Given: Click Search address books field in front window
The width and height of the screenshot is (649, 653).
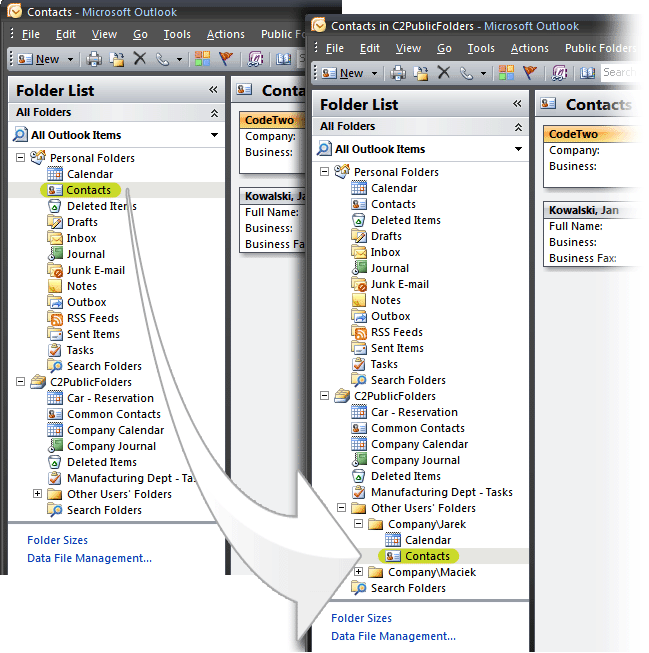Looking at the screenshot, I should point(621,72).
